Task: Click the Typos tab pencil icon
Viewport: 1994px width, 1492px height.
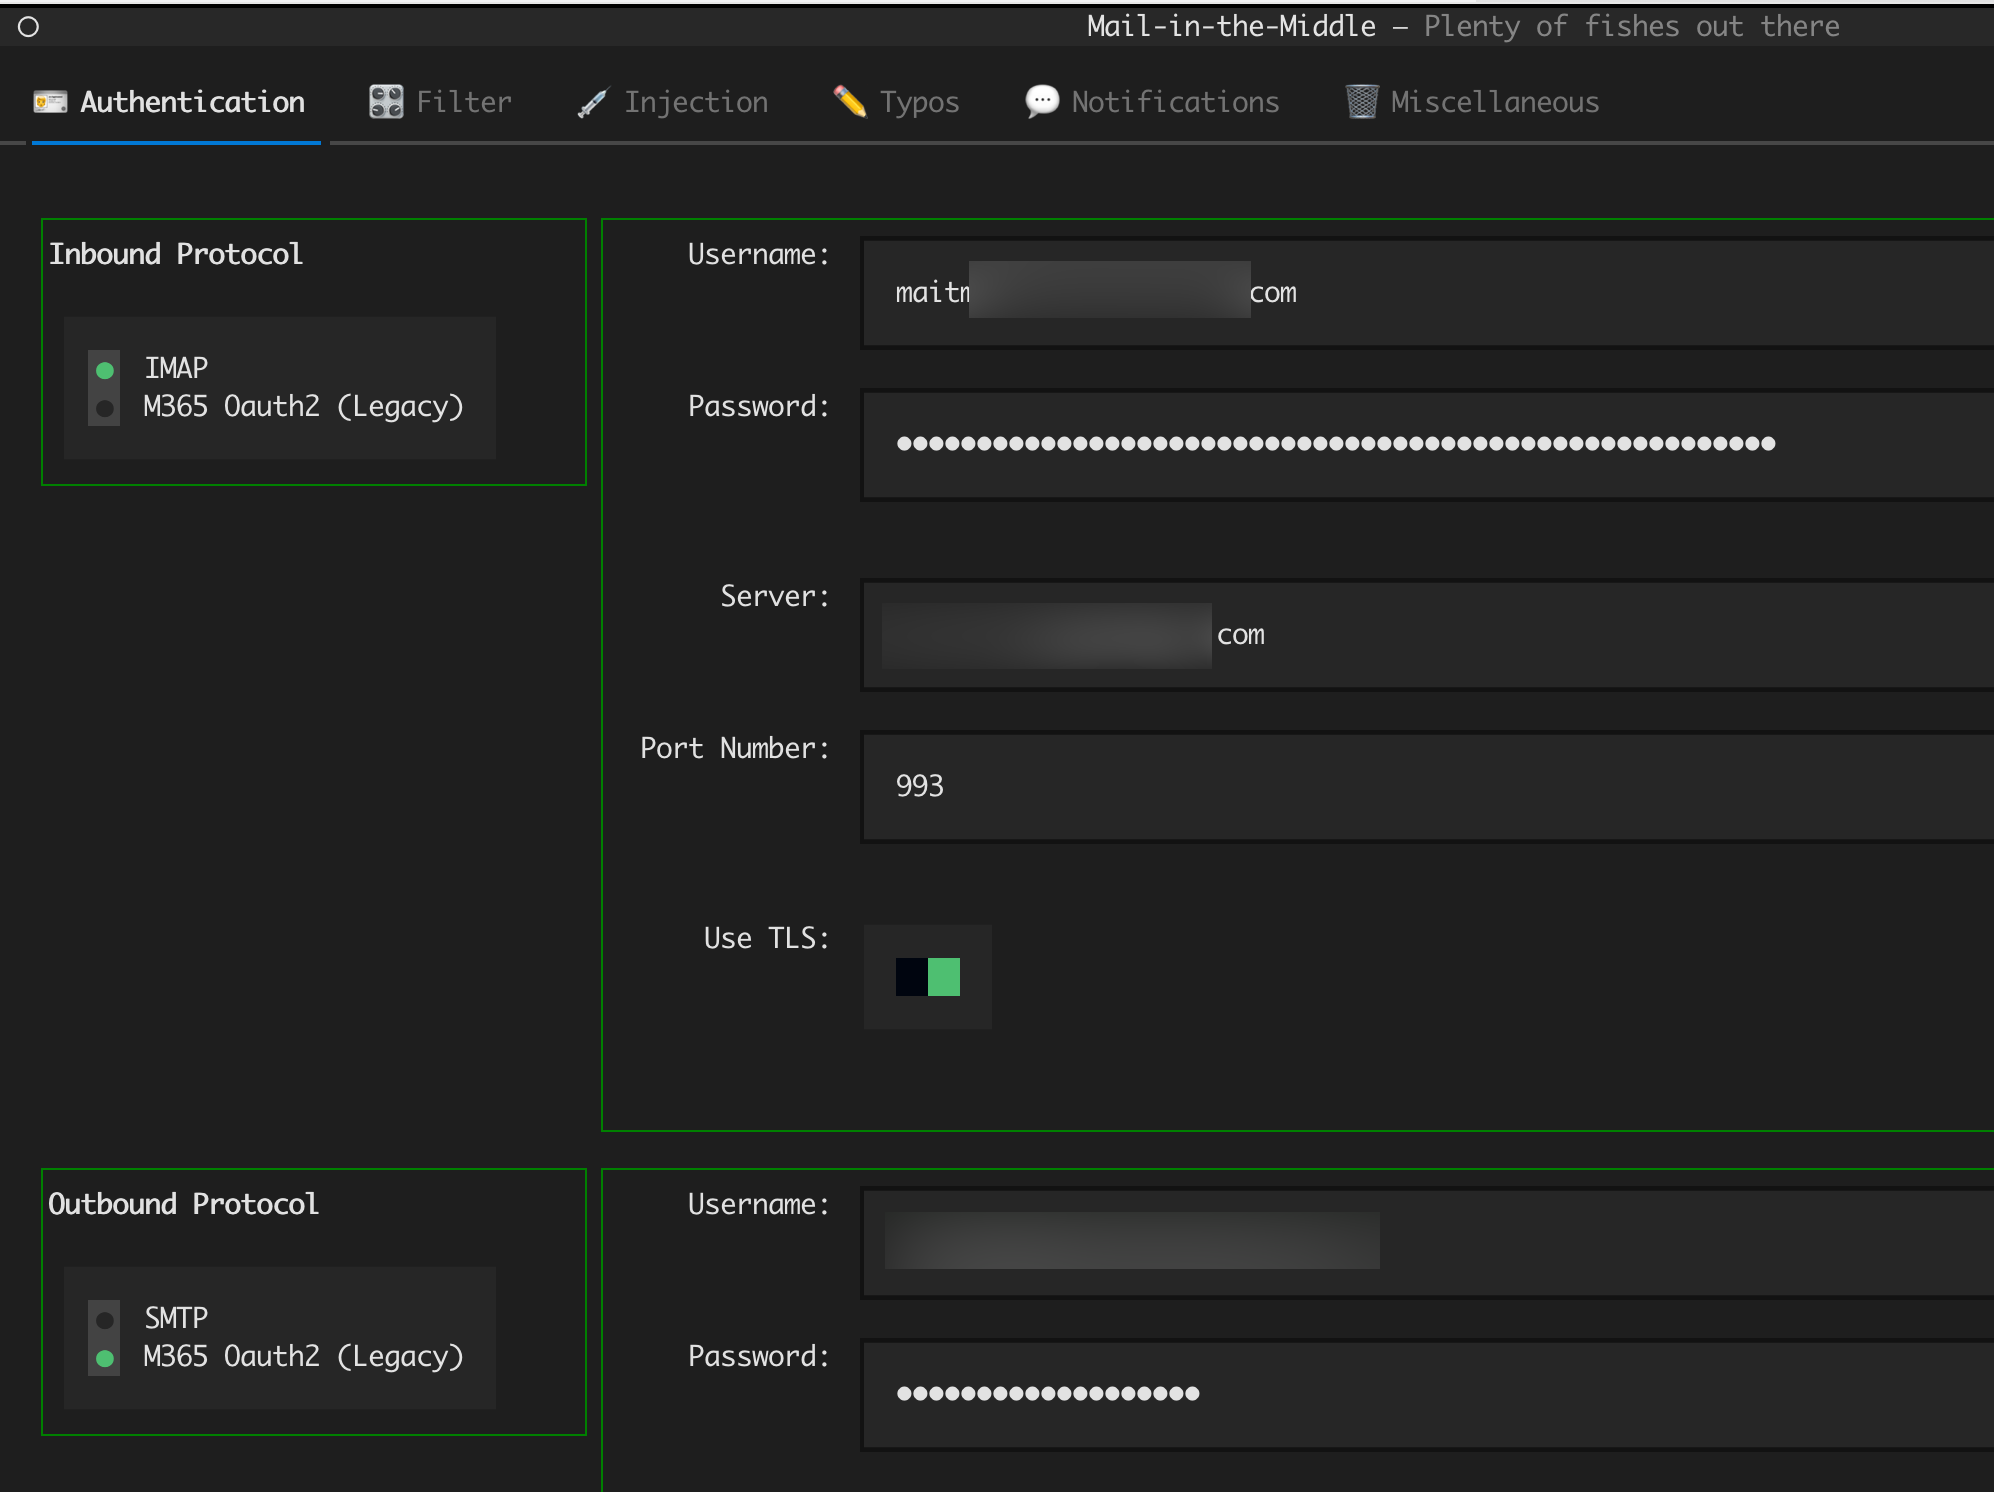Action: click(850, 101)
